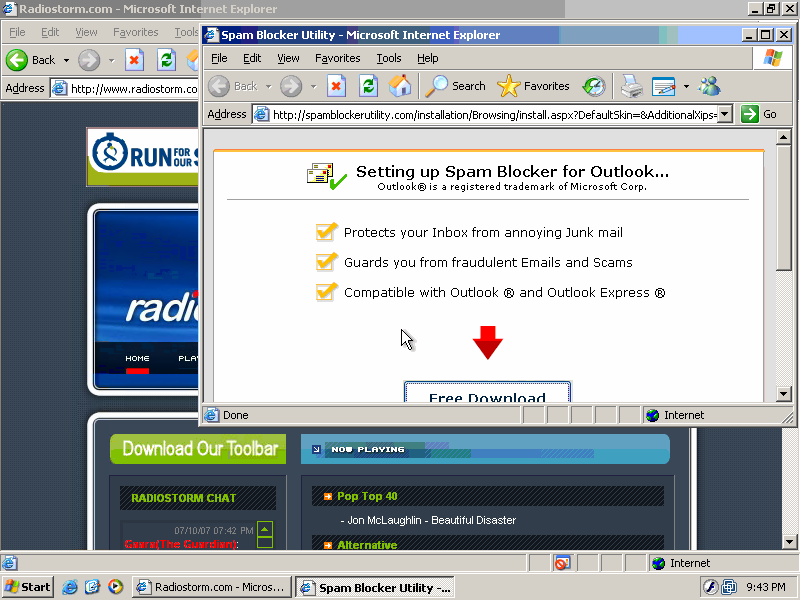
Task: Open Edit menu in Spam Blocker window
Action: coord(252,58)
